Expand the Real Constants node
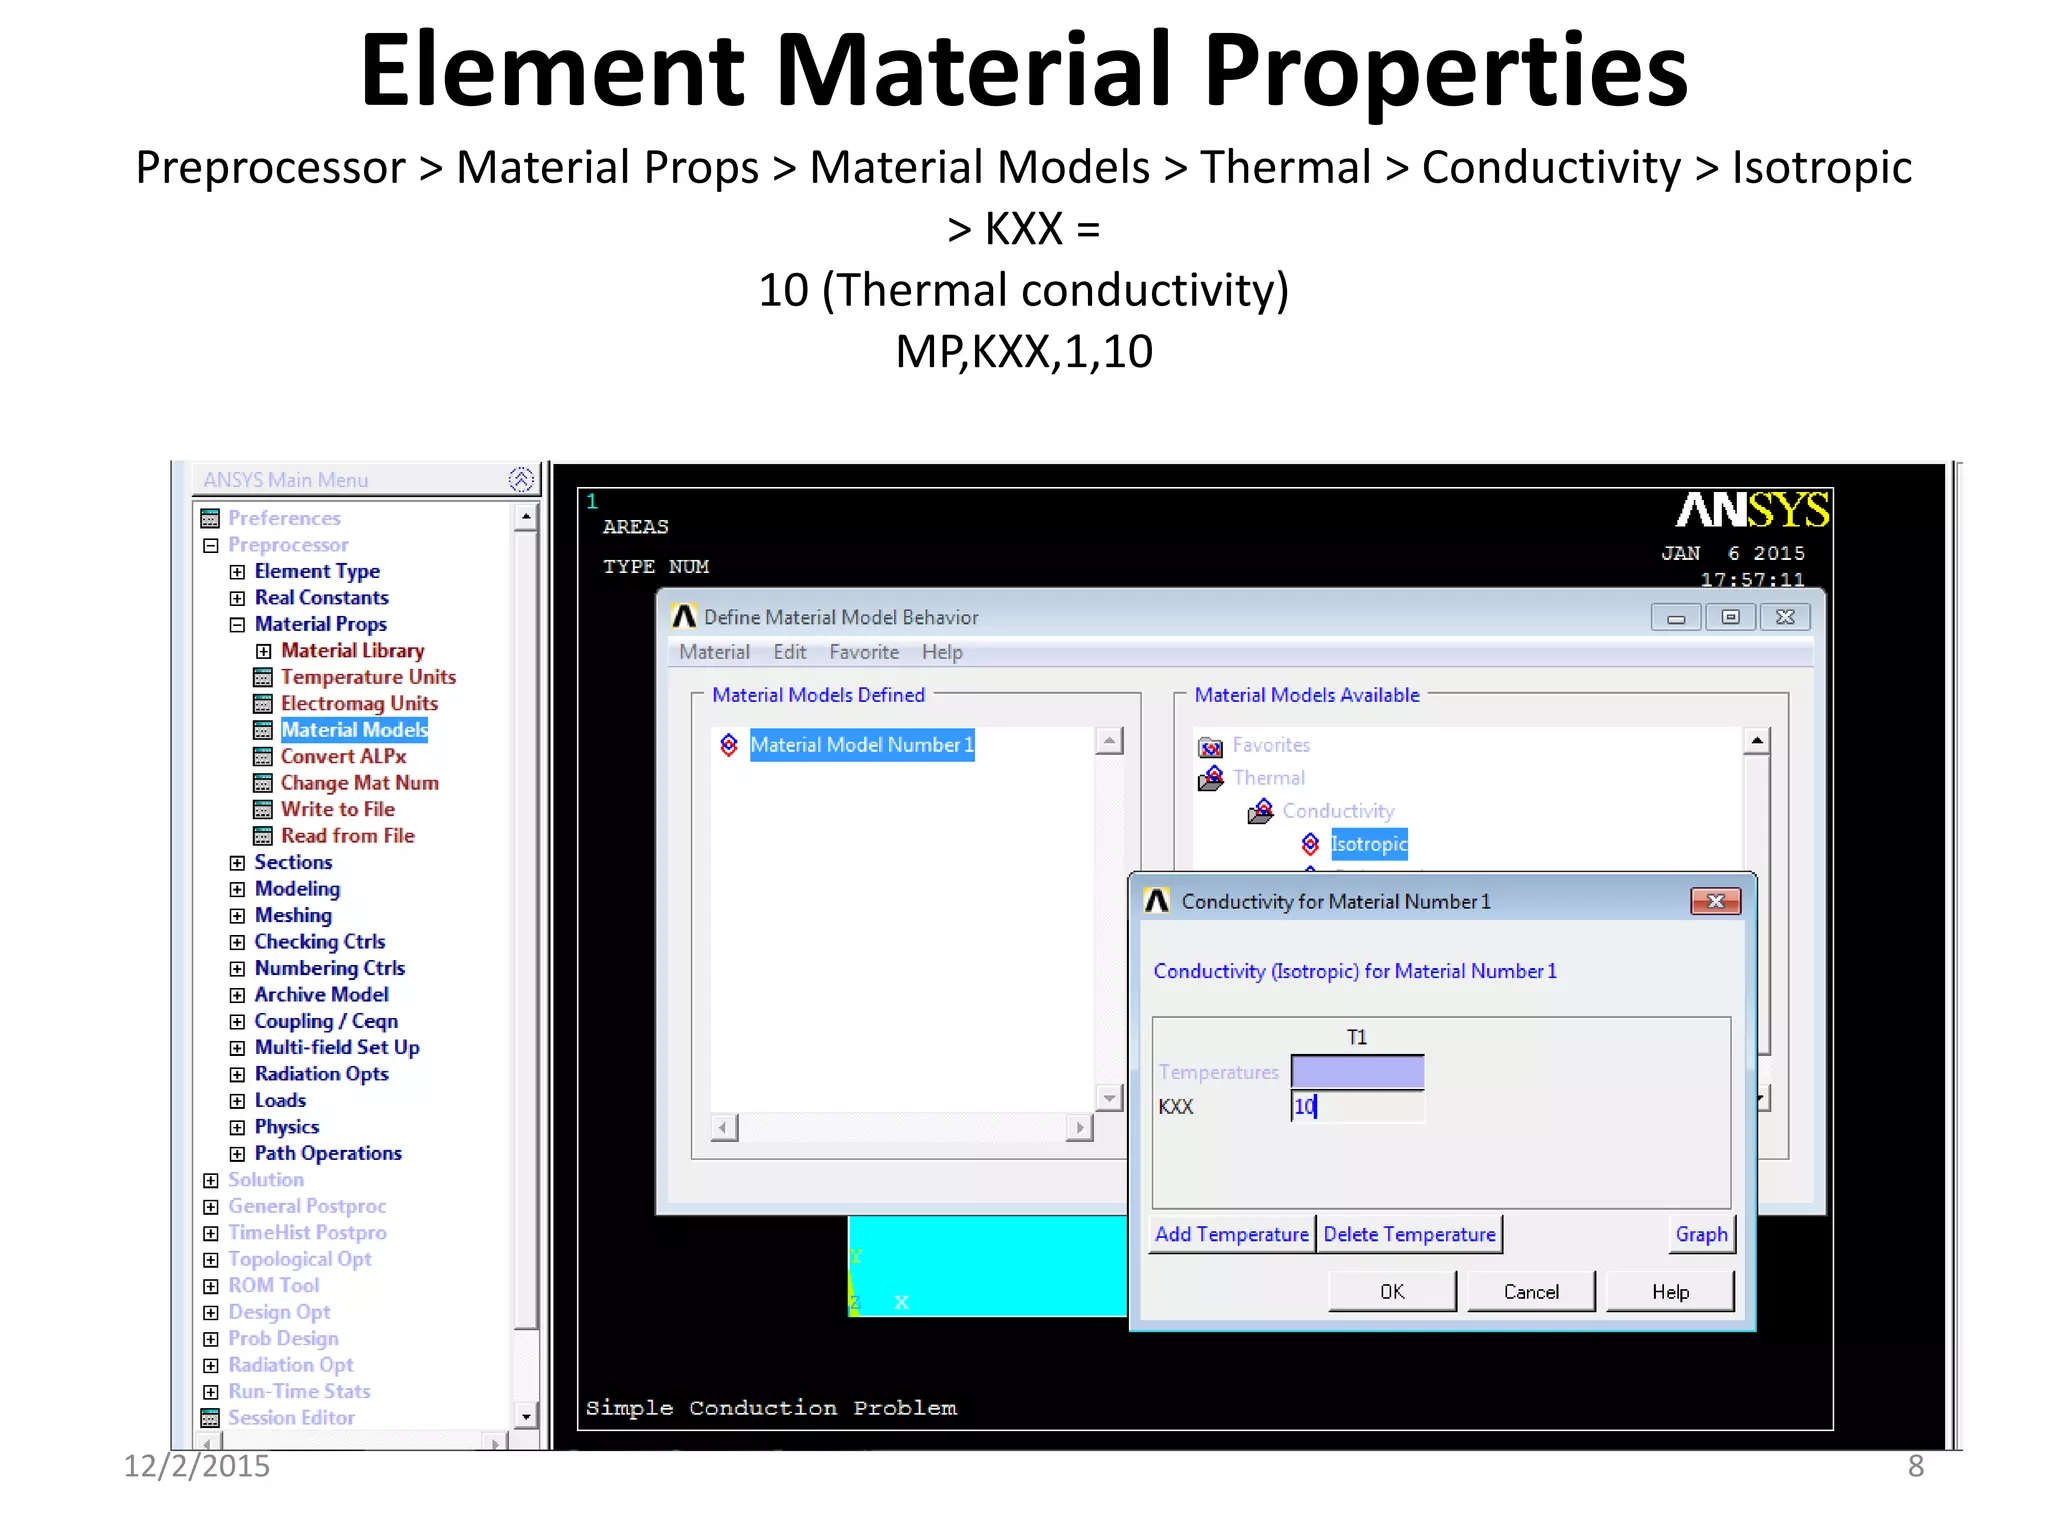 pos(237,598)
